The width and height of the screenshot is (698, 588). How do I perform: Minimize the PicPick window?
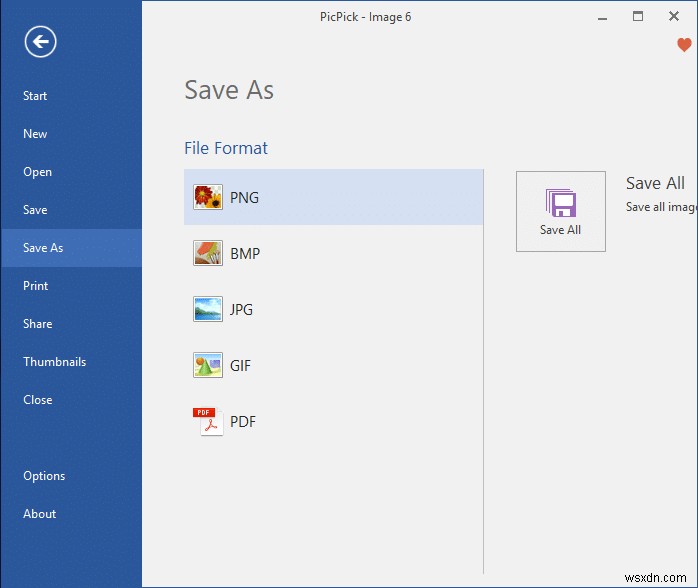[x=602, y=17]
